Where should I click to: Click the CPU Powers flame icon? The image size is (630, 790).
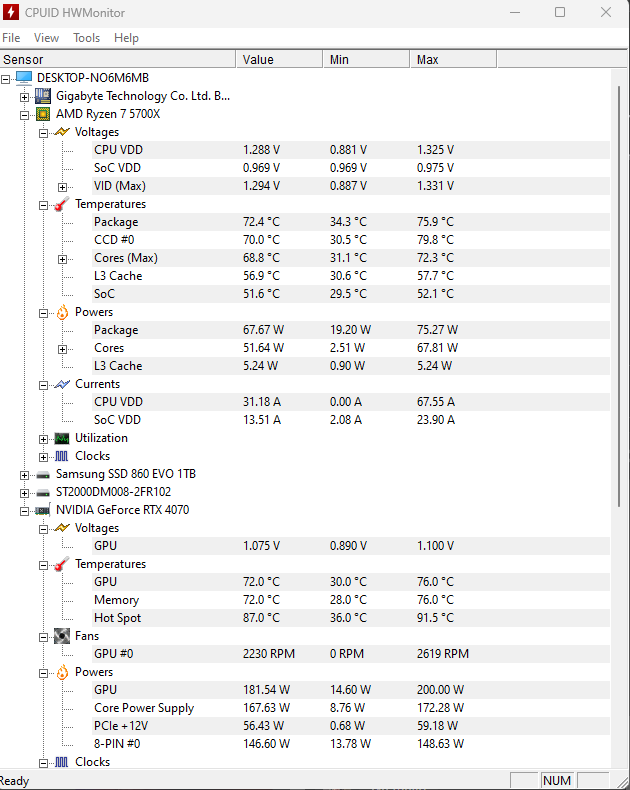[x=62, y=312]
